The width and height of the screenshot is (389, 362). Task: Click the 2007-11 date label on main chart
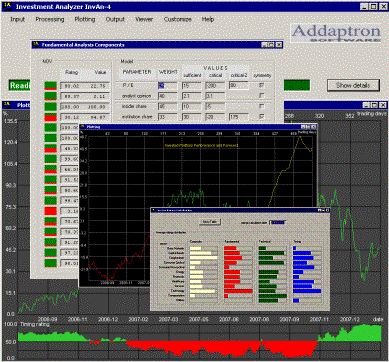319,319
